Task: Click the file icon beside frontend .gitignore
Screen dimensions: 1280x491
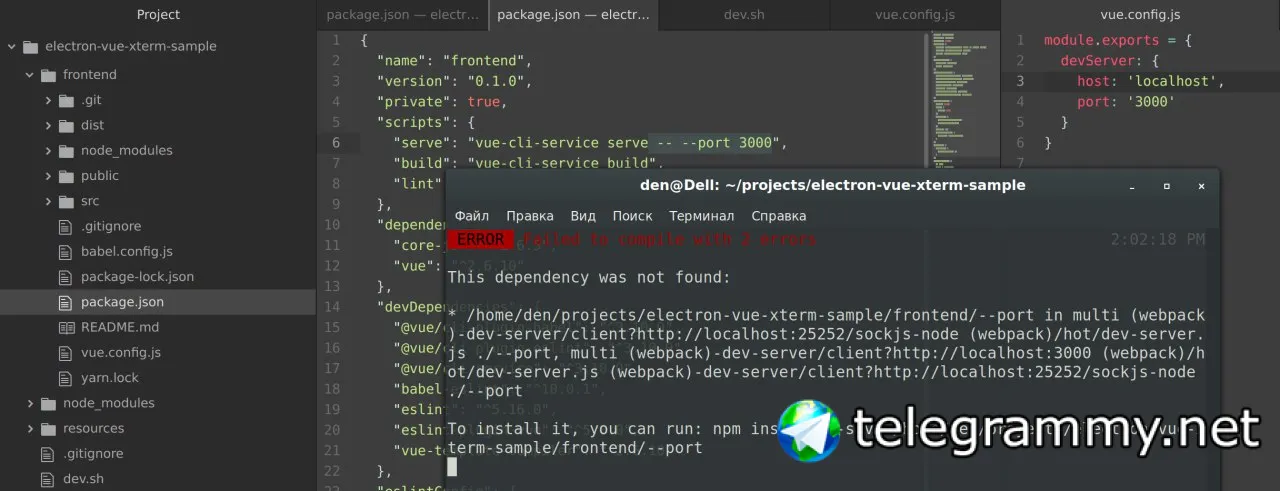Action: (x=67, y=226)
